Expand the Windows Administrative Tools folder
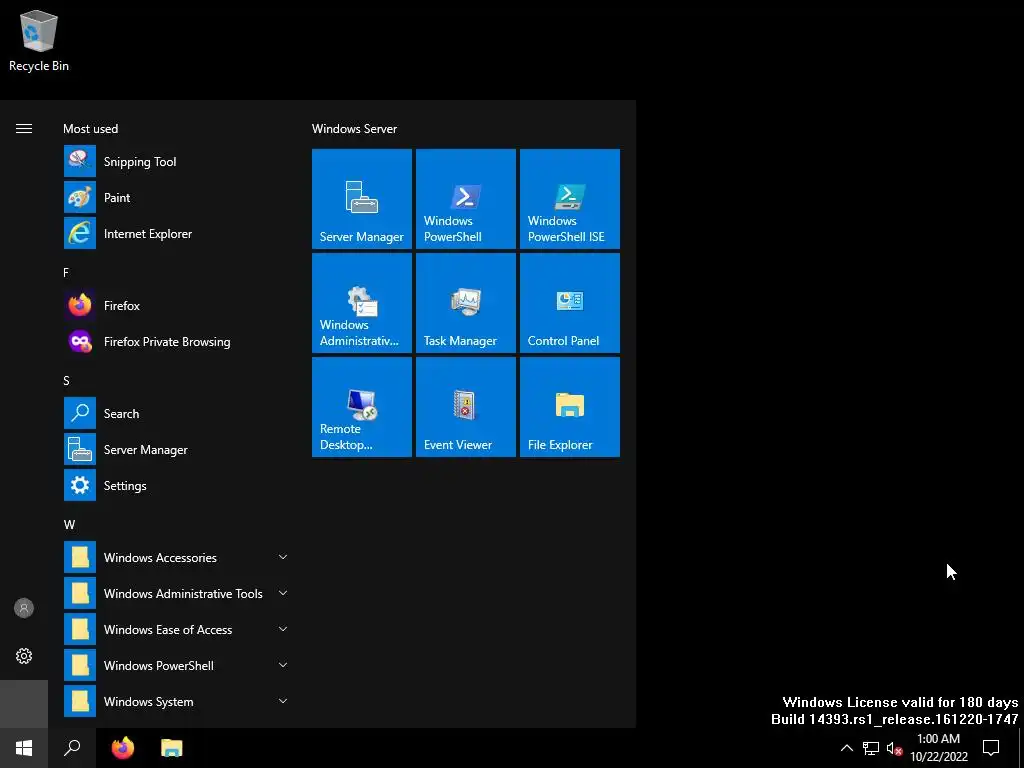The height and width of the screenshot is (768, 1024). pyautogui.click(x=176, y=593)
